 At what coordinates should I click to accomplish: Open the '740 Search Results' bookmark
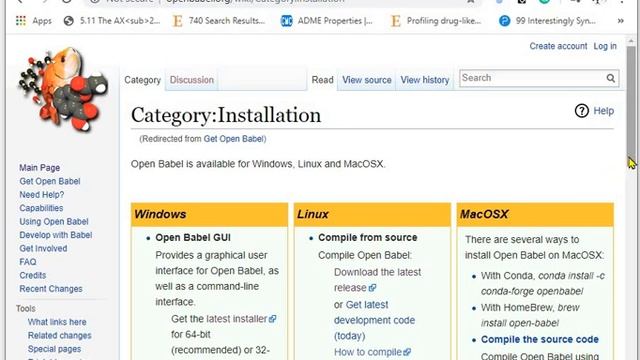[219, 20]
